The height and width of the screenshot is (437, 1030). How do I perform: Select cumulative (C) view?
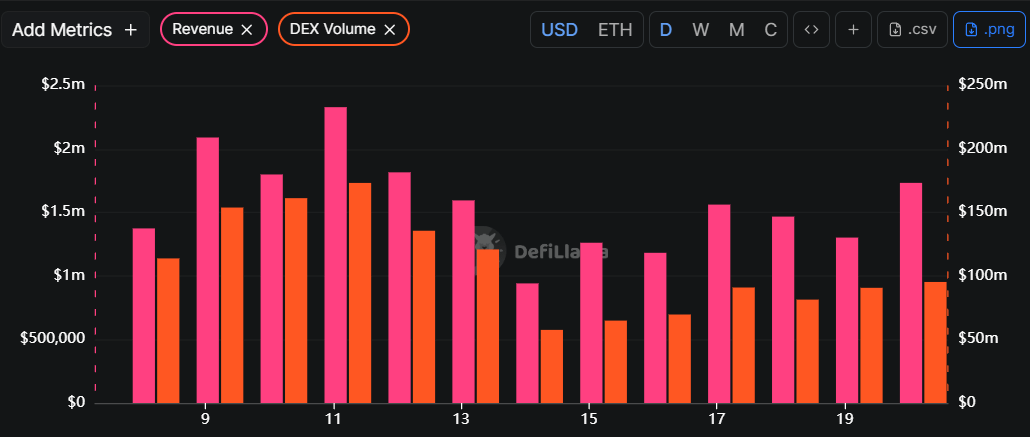tap(771, 30)
